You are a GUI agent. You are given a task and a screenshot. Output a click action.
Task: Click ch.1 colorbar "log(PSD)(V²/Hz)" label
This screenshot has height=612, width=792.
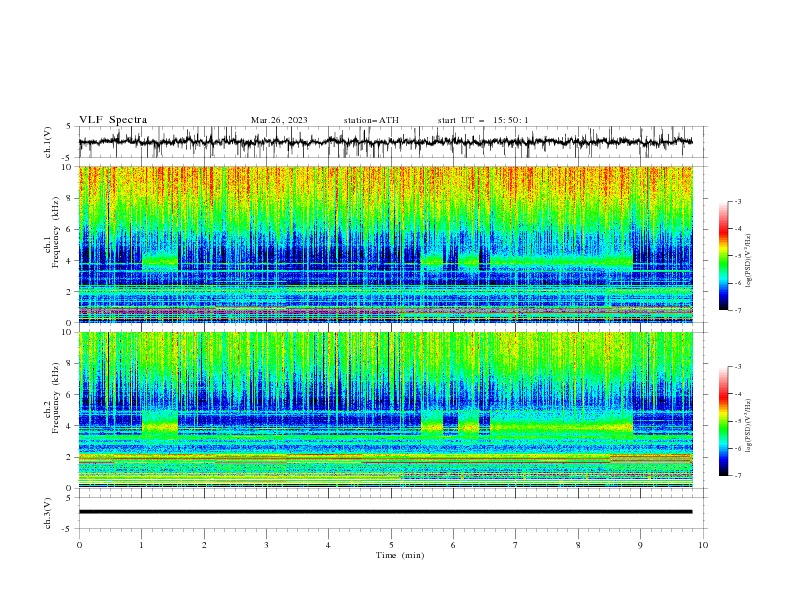[x=748, y=261]
